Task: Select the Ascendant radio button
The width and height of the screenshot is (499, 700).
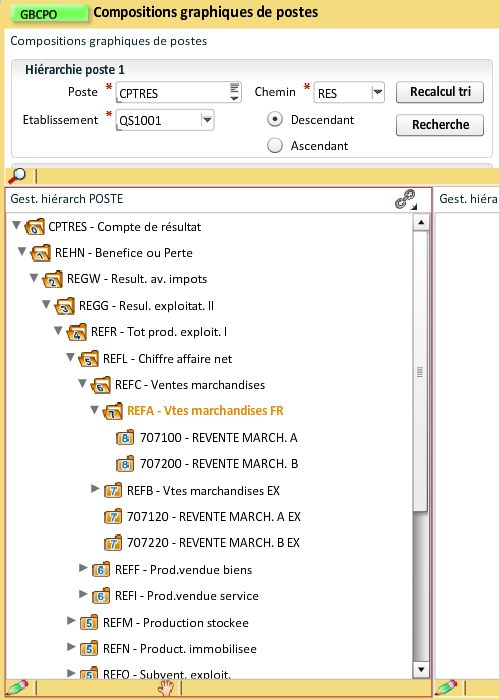Action: [275, 146]
